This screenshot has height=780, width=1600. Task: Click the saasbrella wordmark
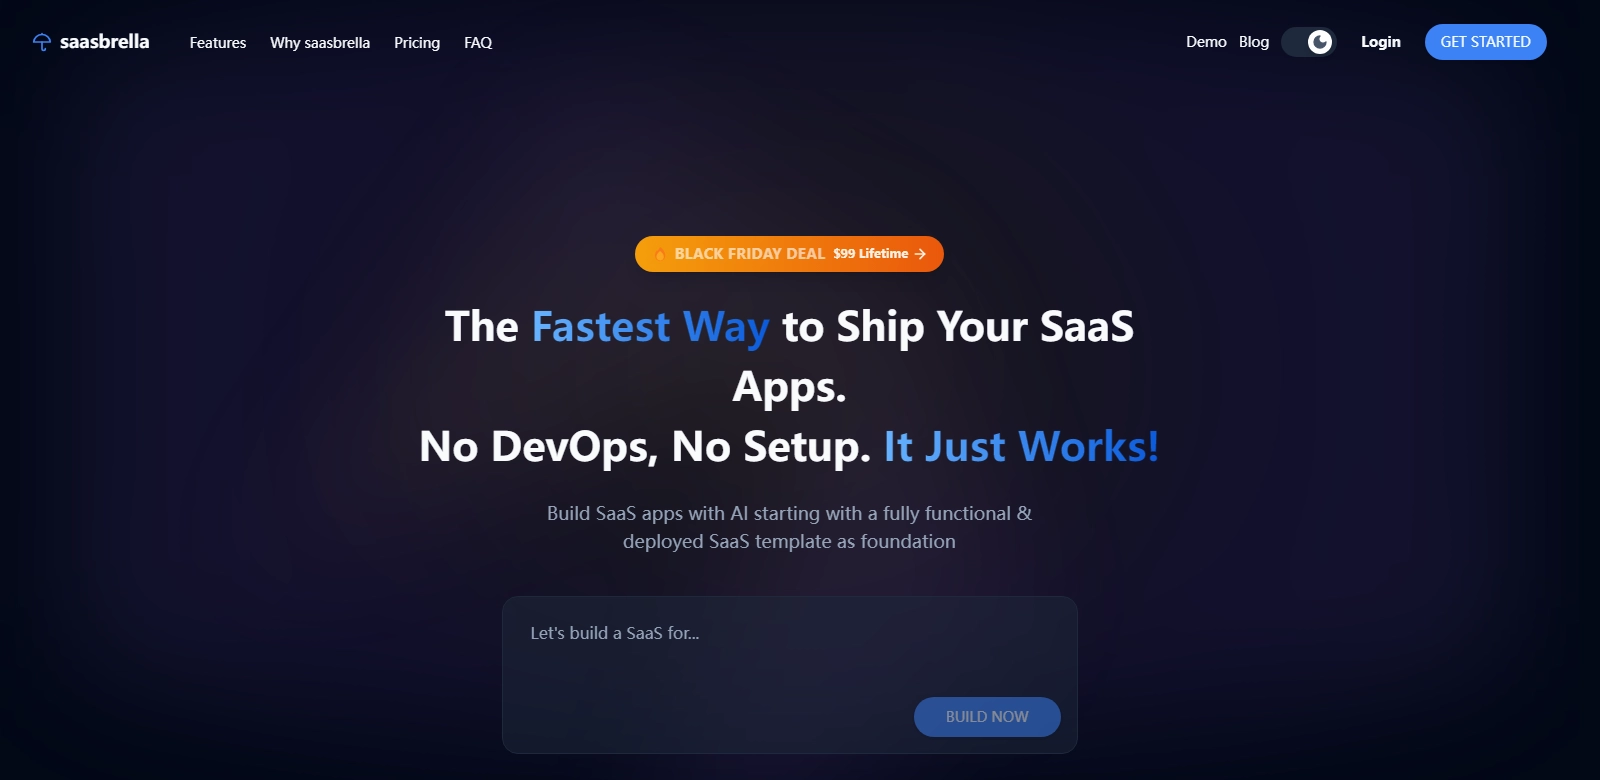(104, 42)
